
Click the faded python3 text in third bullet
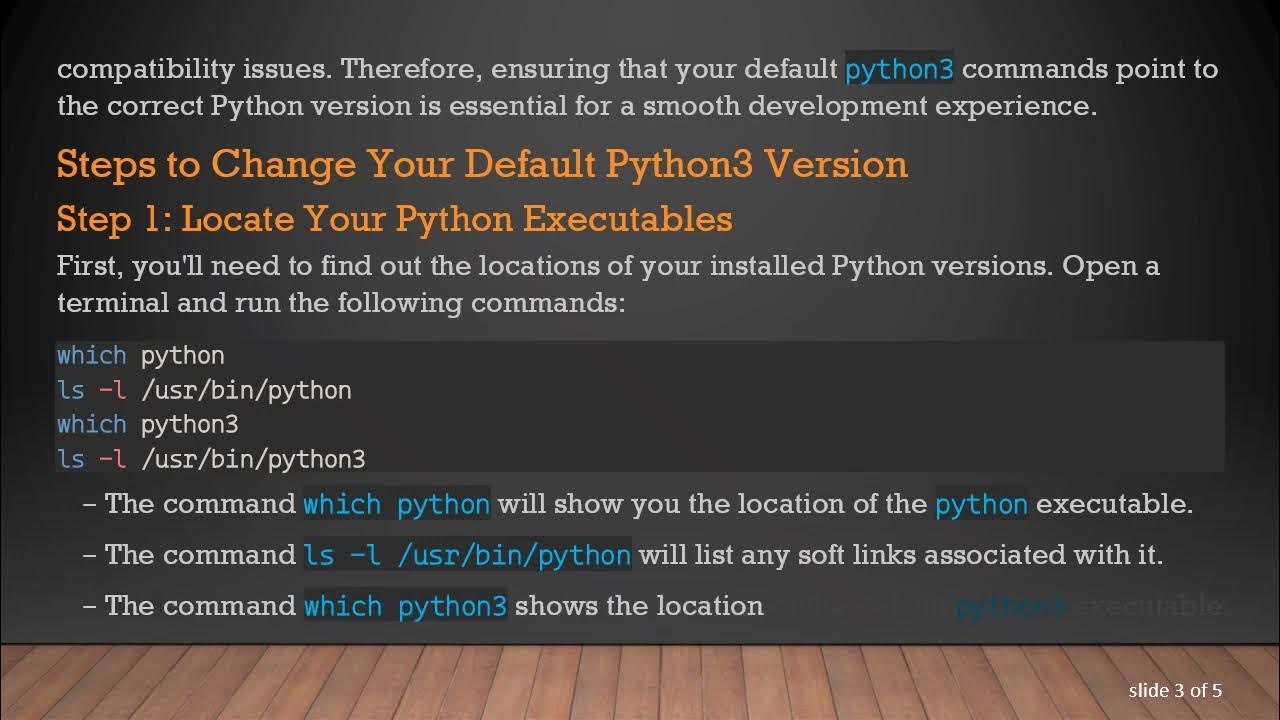(1009, 606)
